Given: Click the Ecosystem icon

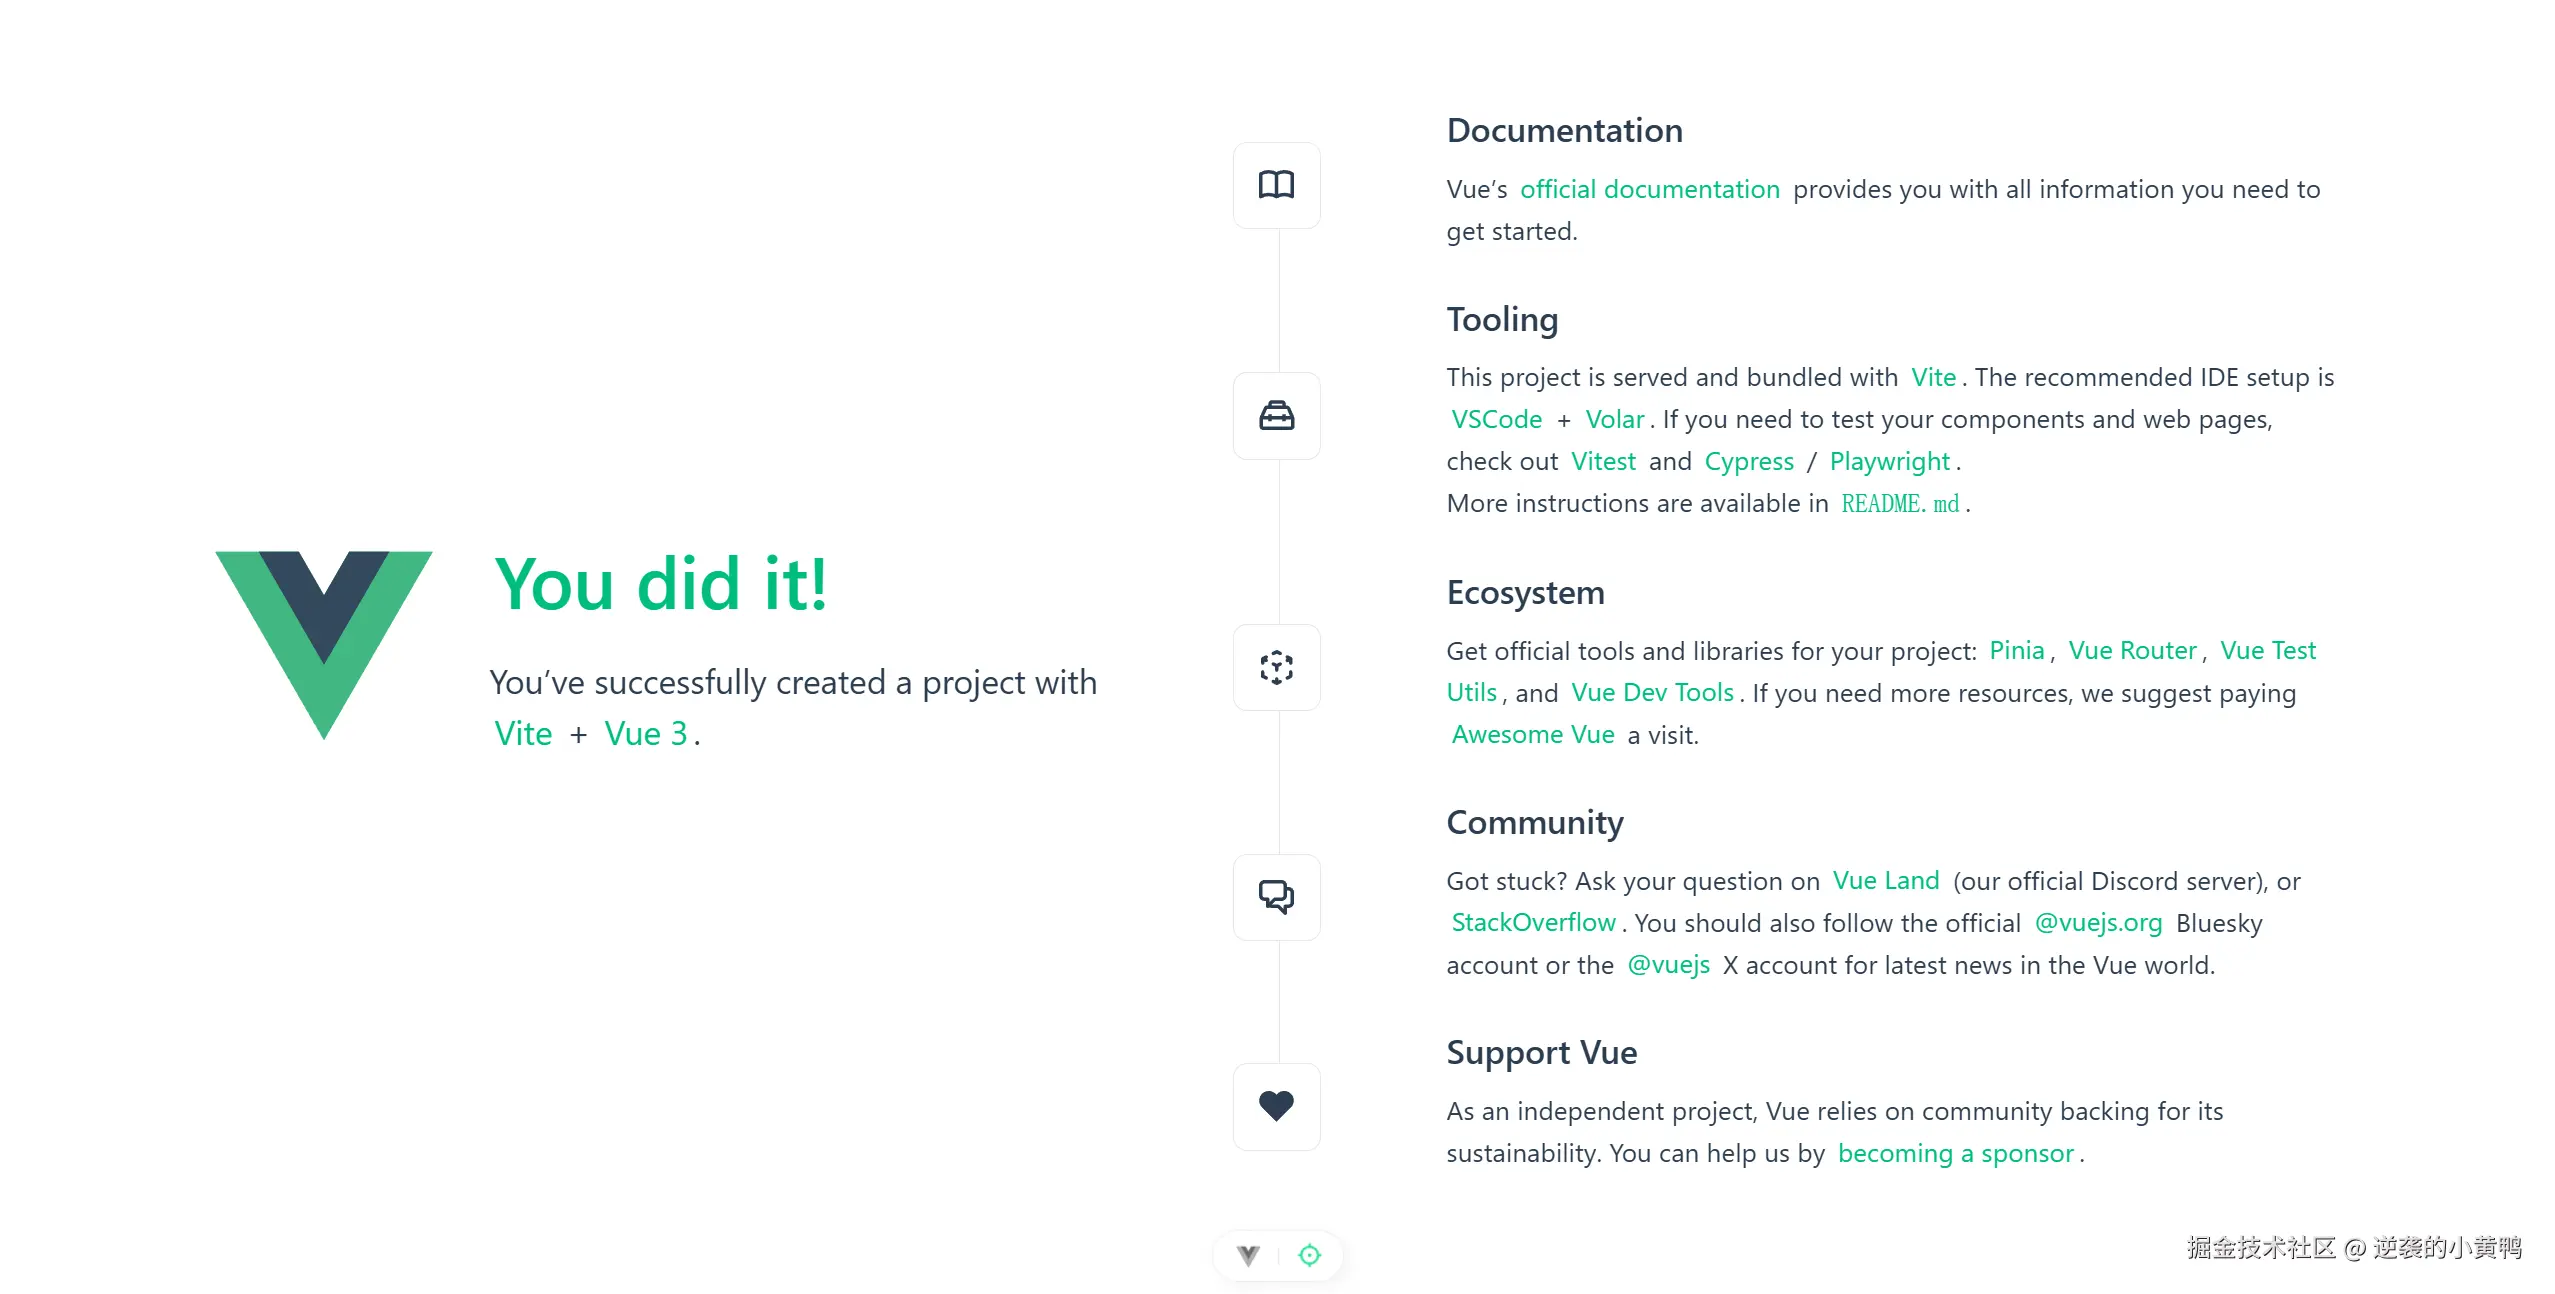Looking at the screenshot, I should click(1276, 667).
